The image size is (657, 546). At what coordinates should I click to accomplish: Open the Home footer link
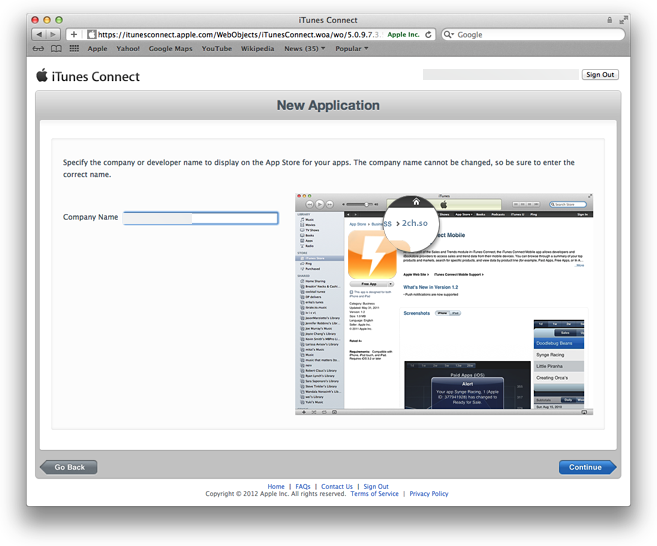click(x=276, y=486)
